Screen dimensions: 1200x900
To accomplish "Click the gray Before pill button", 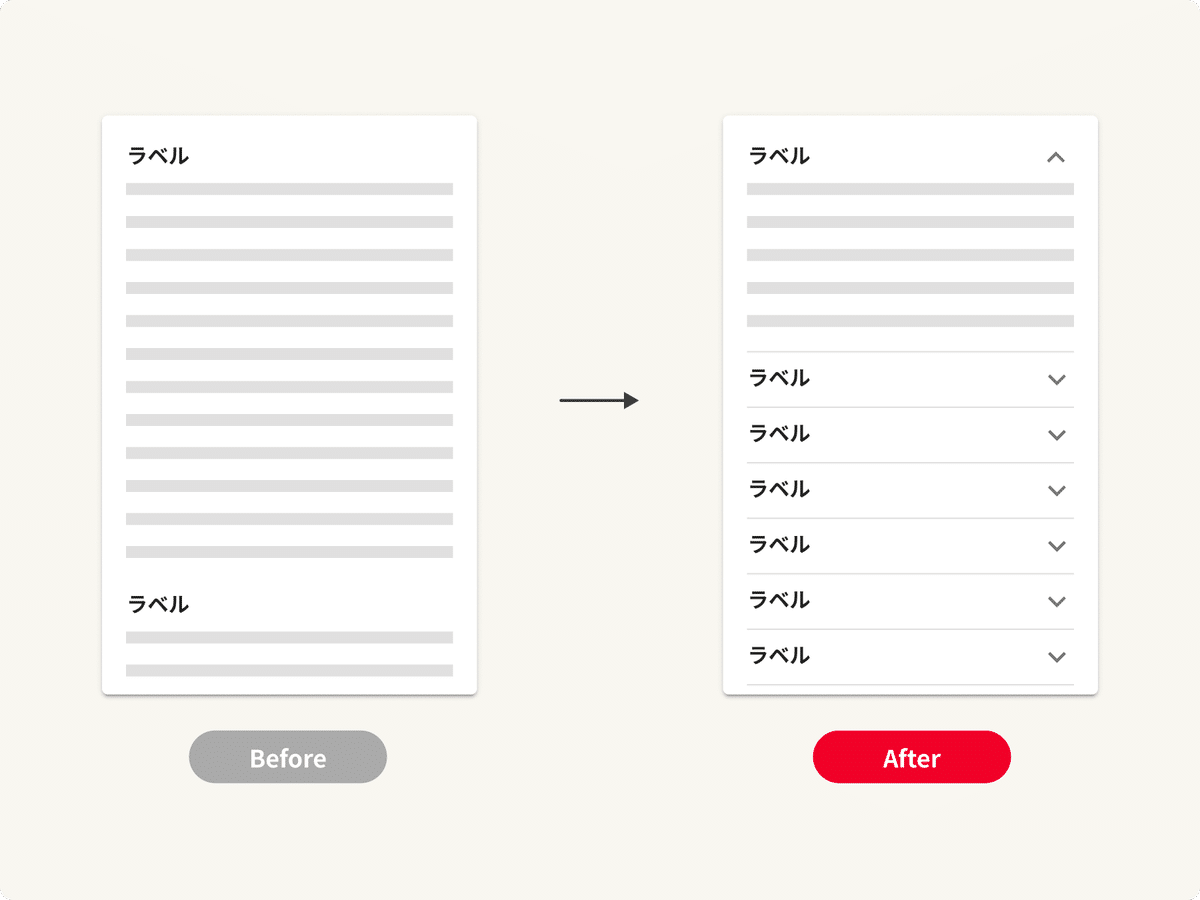I will [x=288, y=757].
